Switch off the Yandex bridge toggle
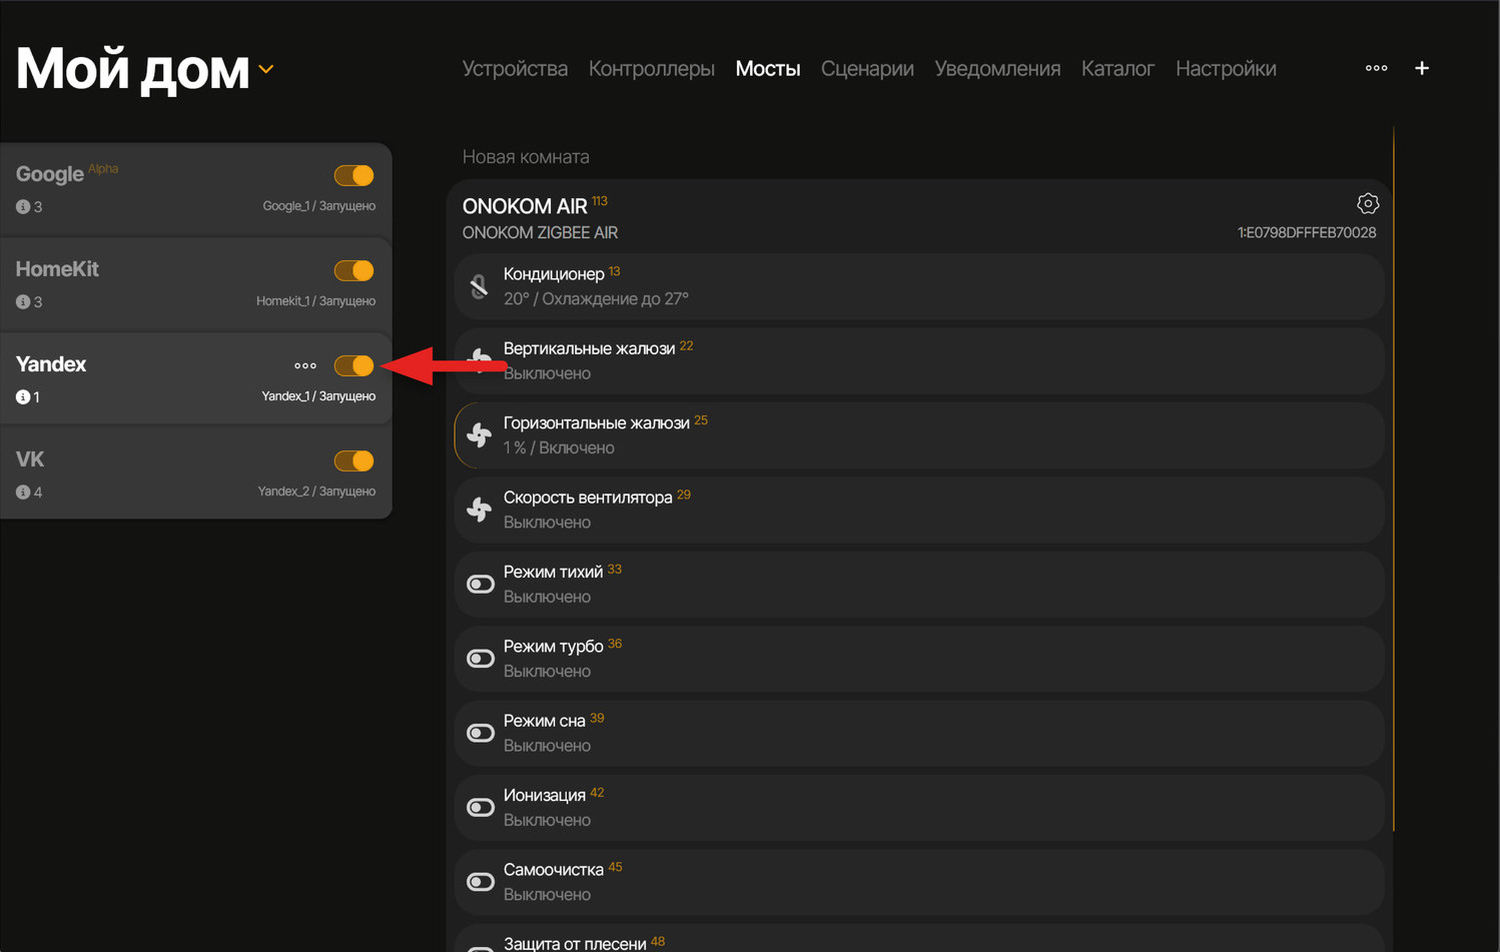 point(354,366)
